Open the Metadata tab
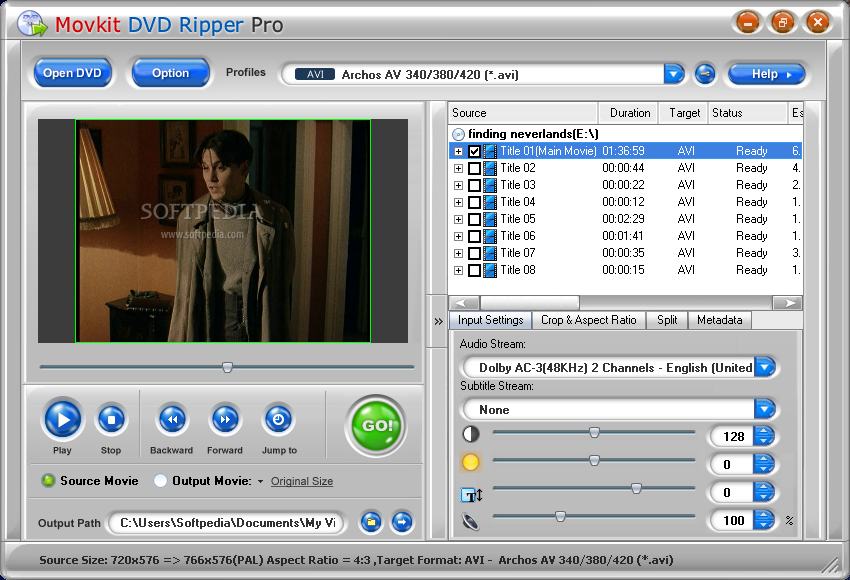This screenshot has height=580, width=850. pos(719,320)
